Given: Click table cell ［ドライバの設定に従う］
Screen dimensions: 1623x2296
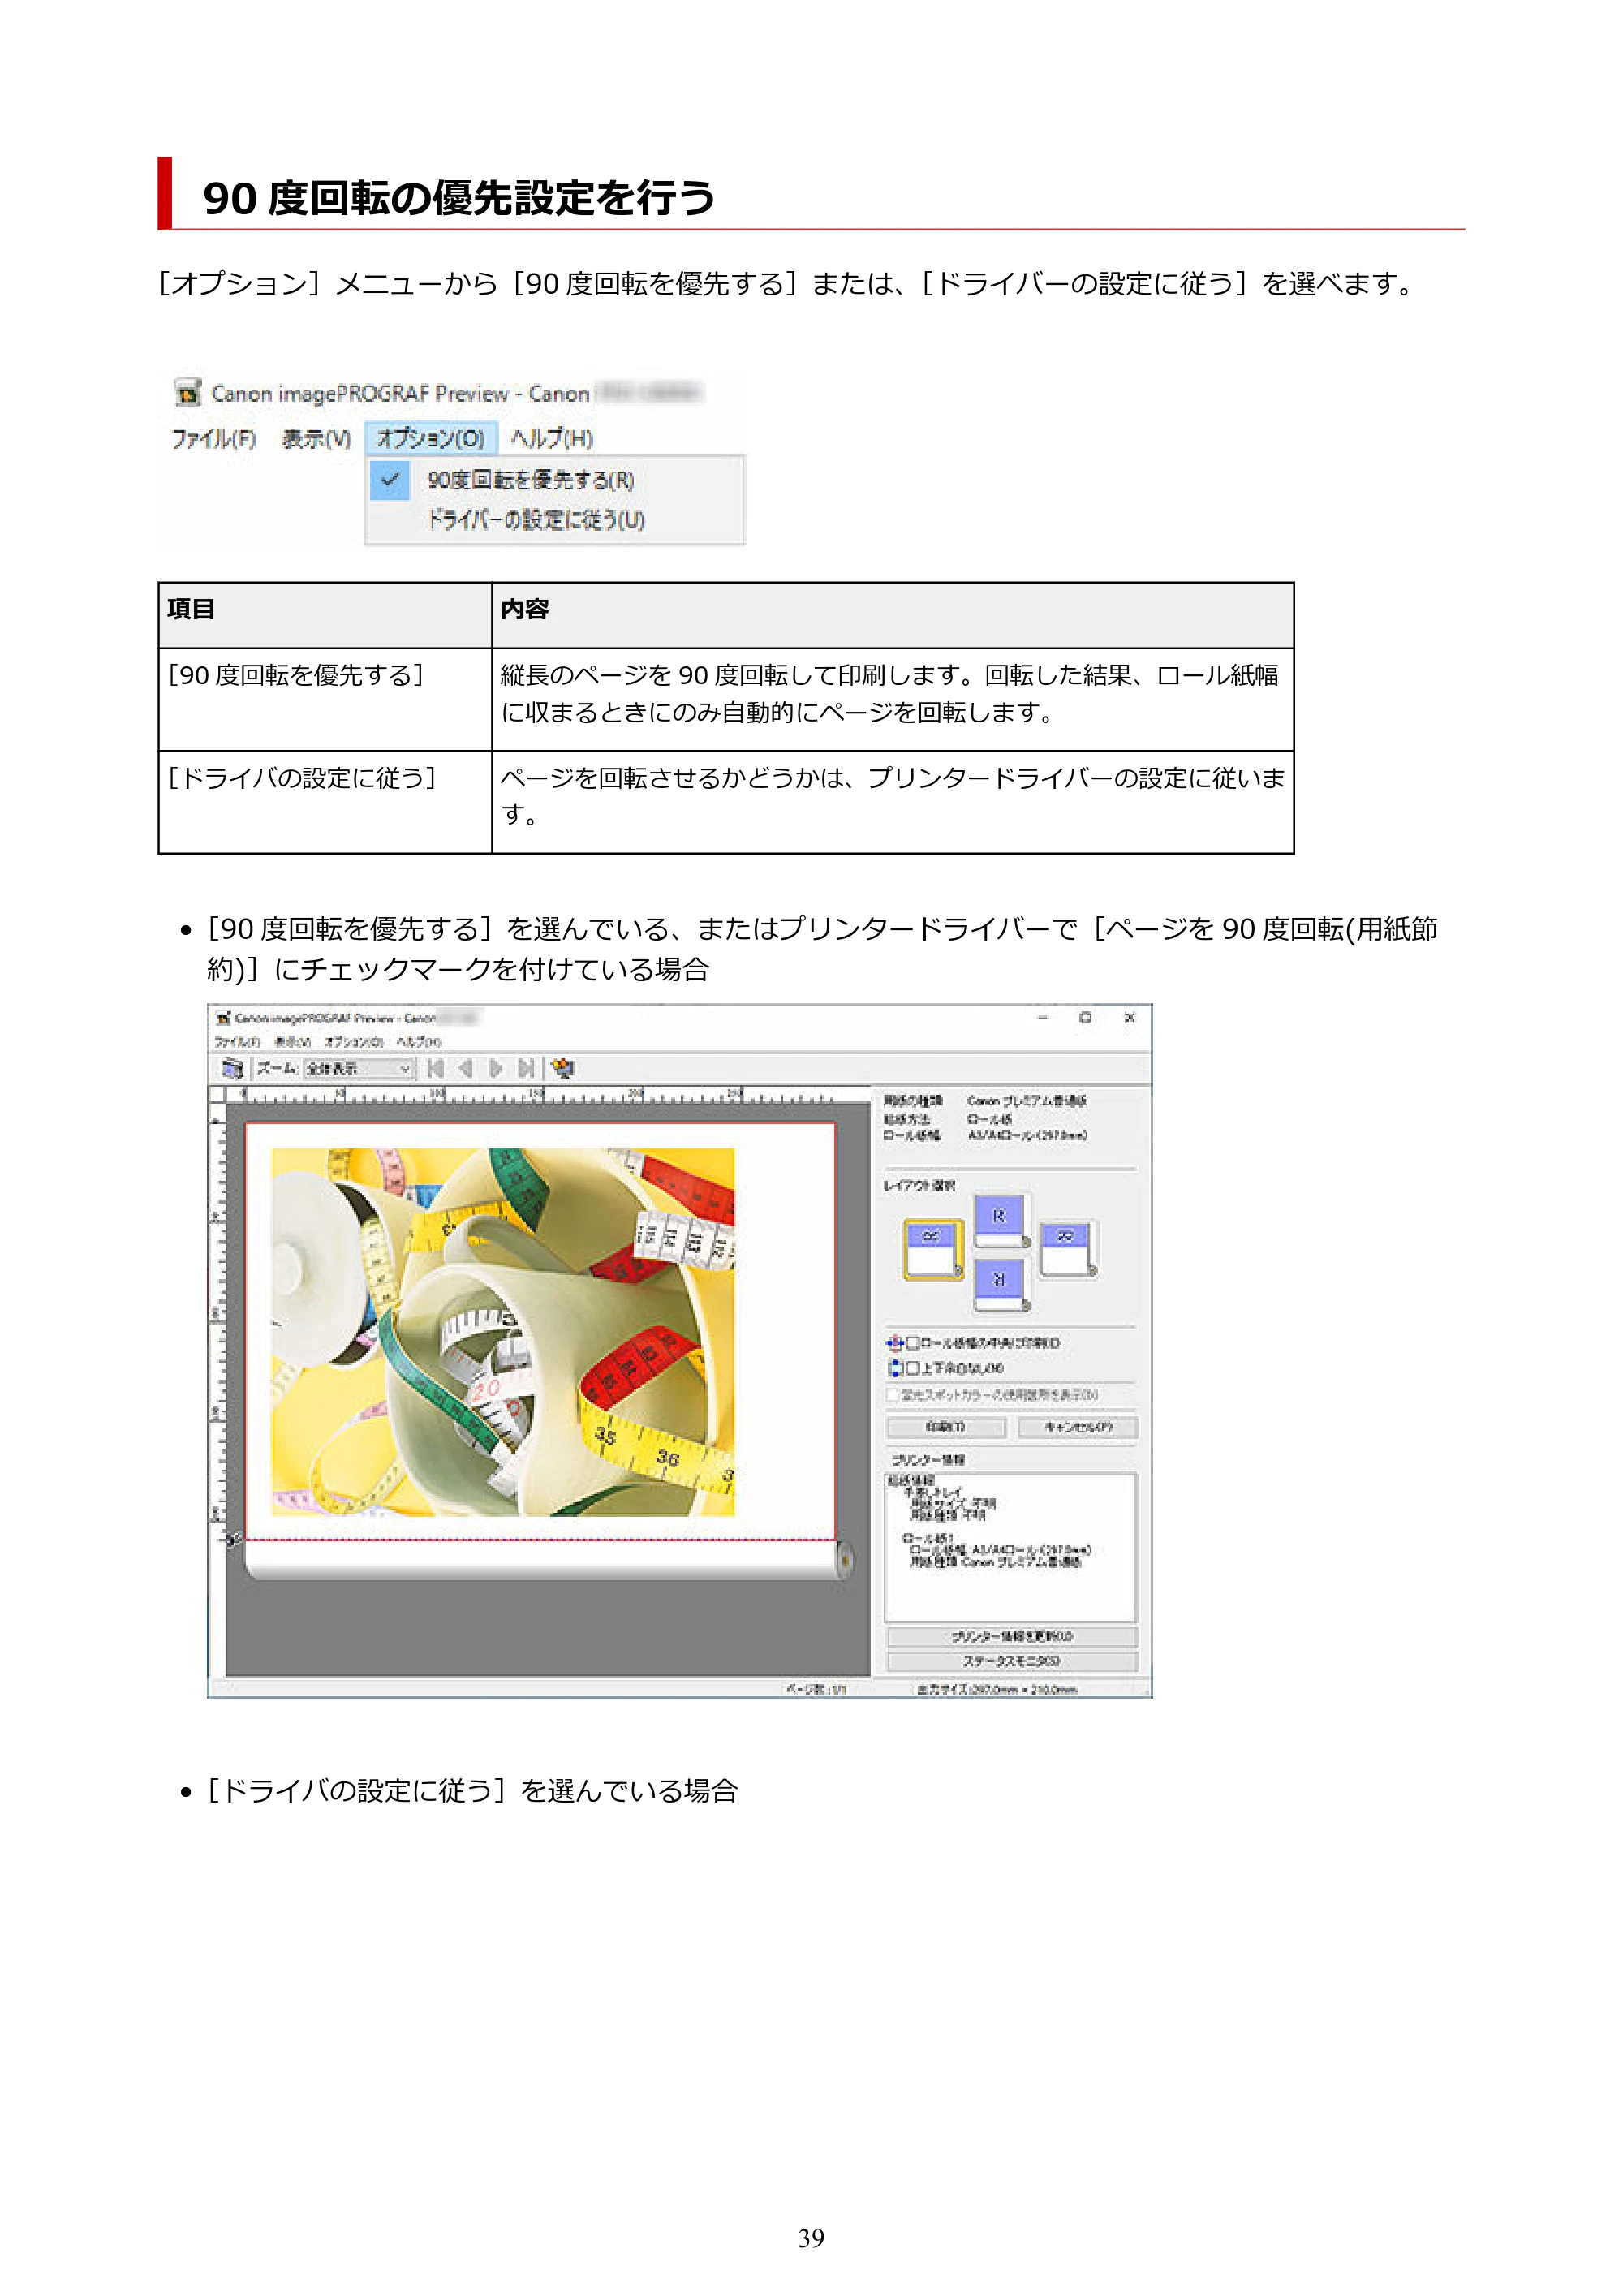Looking at the screenshot, I should click(x=325, y=802).
